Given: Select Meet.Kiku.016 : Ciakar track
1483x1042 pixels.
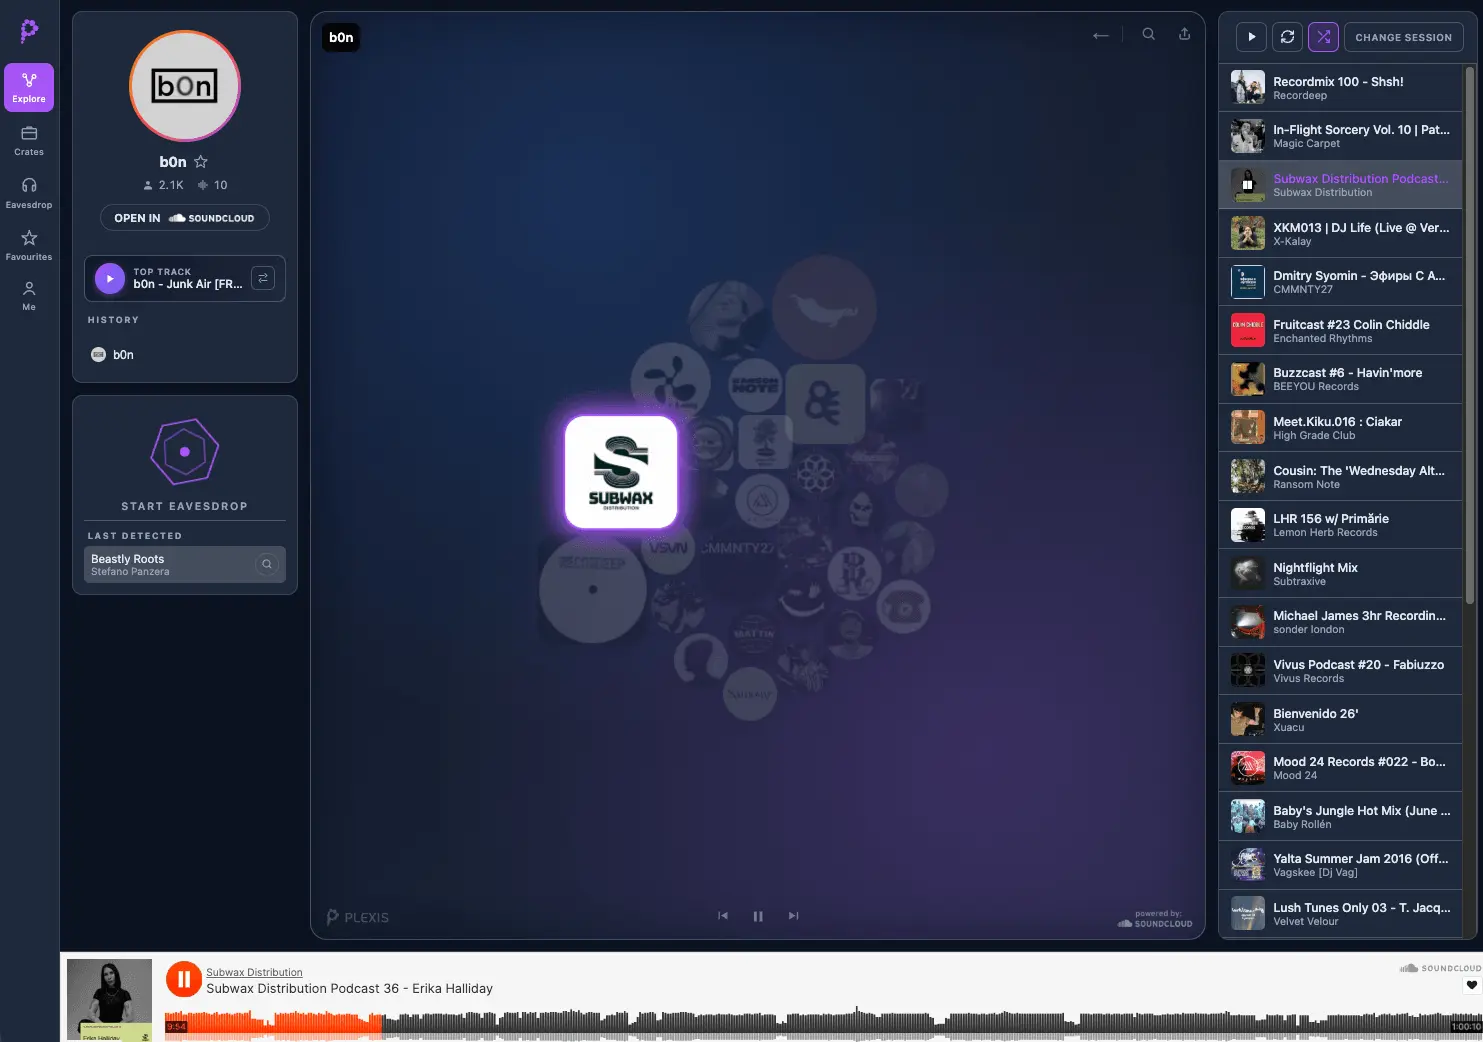Looking at the screenshot, I should click(1340, 428).
